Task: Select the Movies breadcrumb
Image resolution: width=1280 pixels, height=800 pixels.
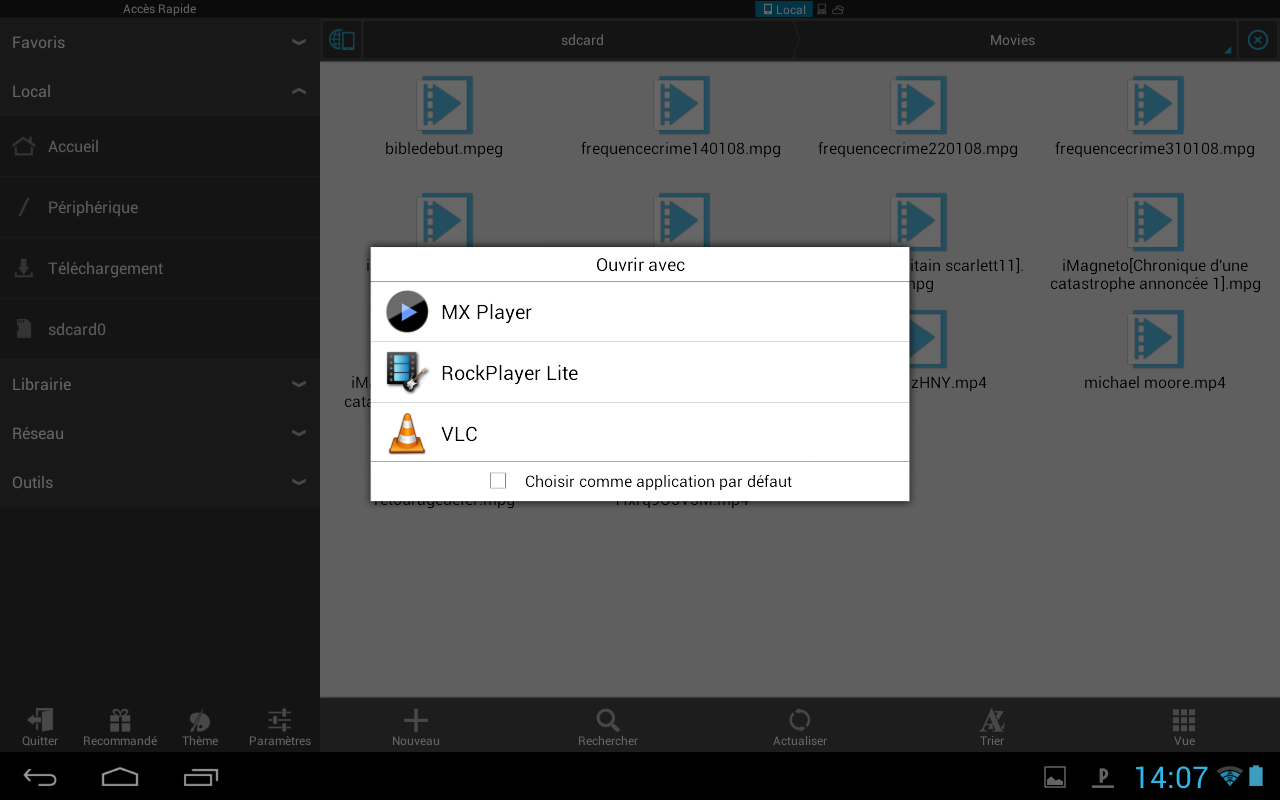Action: [1012, 40]
